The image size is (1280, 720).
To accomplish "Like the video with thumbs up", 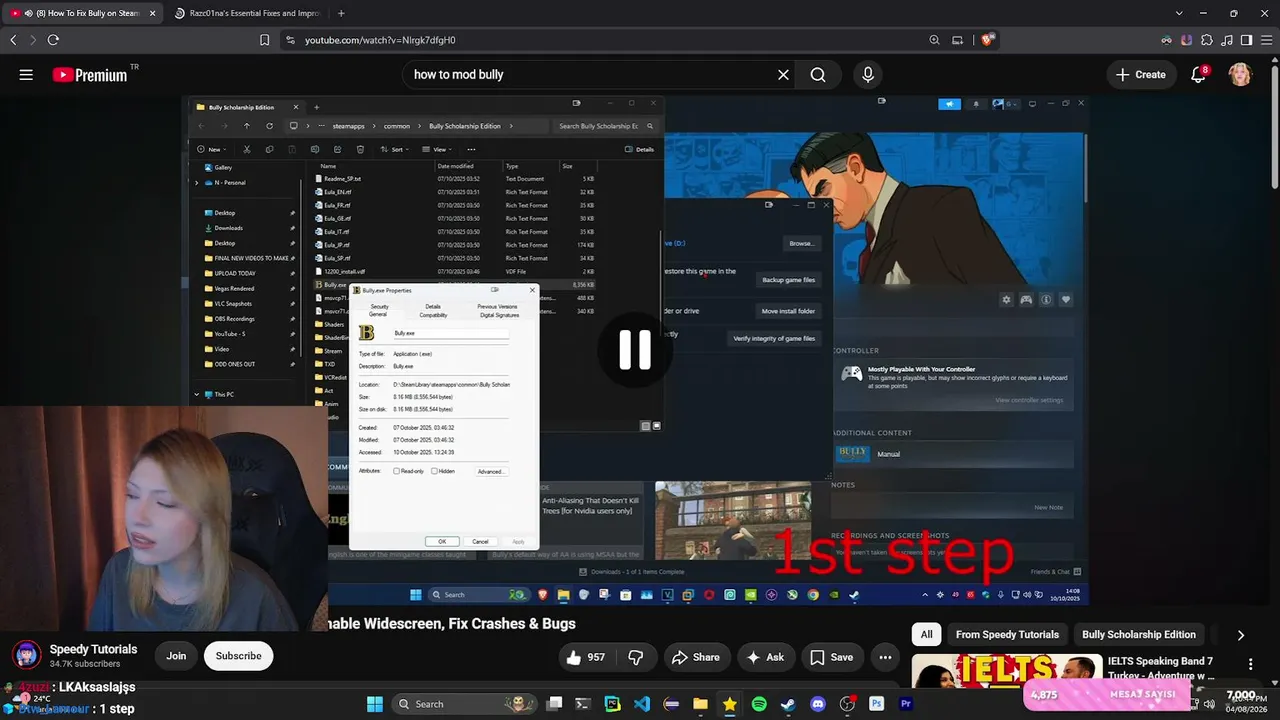I will point(586,657).
